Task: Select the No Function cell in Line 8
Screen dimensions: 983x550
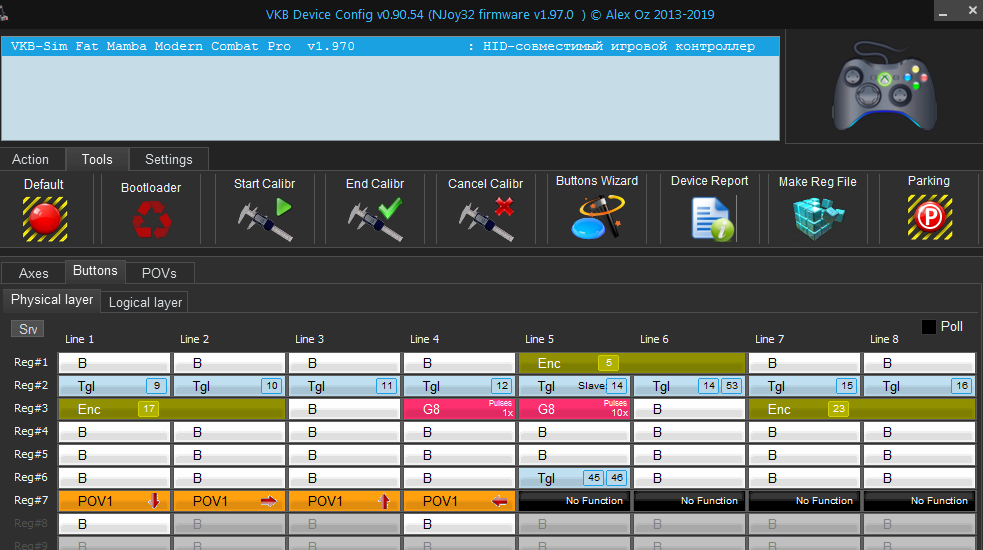Action: click(920, 501)
